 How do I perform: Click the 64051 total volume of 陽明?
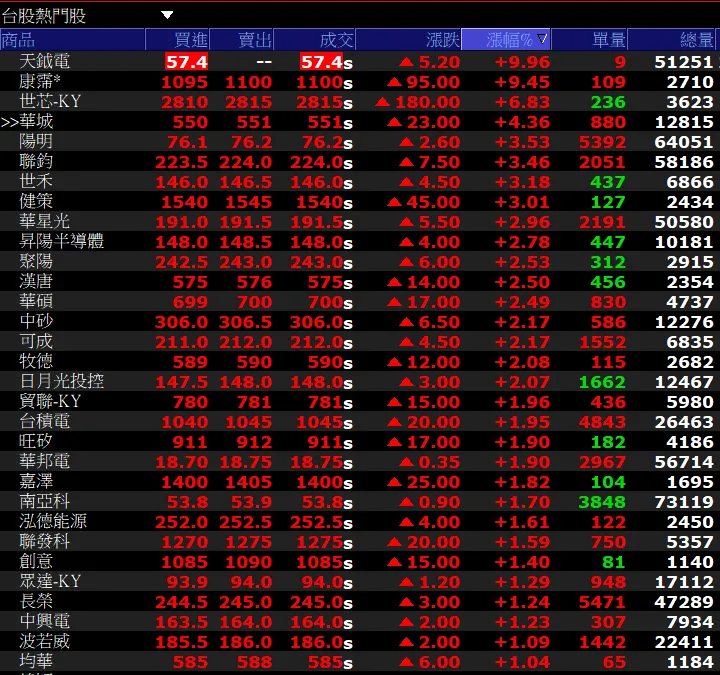pos(684,142)
